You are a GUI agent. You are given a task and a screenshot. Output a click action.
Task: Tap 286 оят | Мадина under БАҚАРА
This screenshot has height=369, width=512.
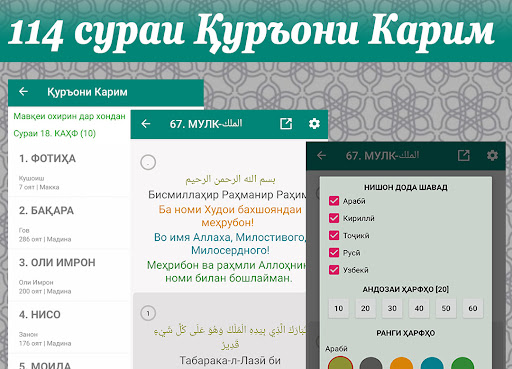pos(45,239)
